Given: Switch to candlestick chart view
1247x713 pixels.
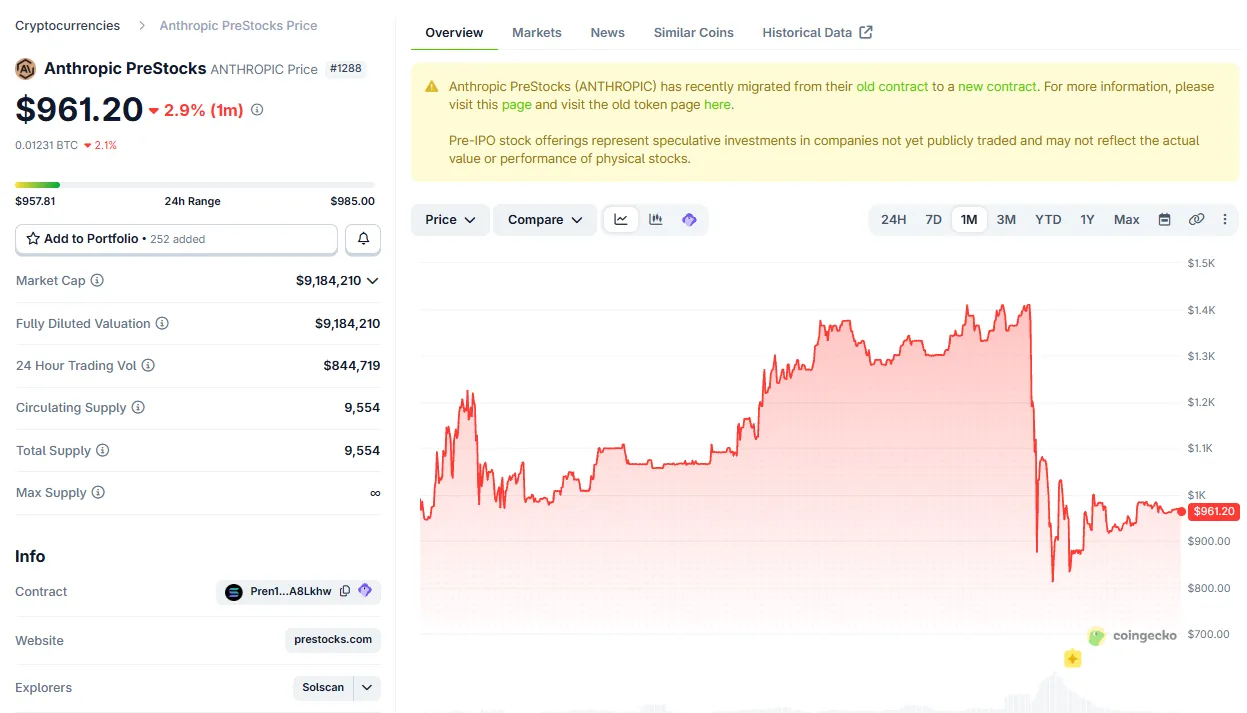Looking at the screenshot, I should click(656, 220).
